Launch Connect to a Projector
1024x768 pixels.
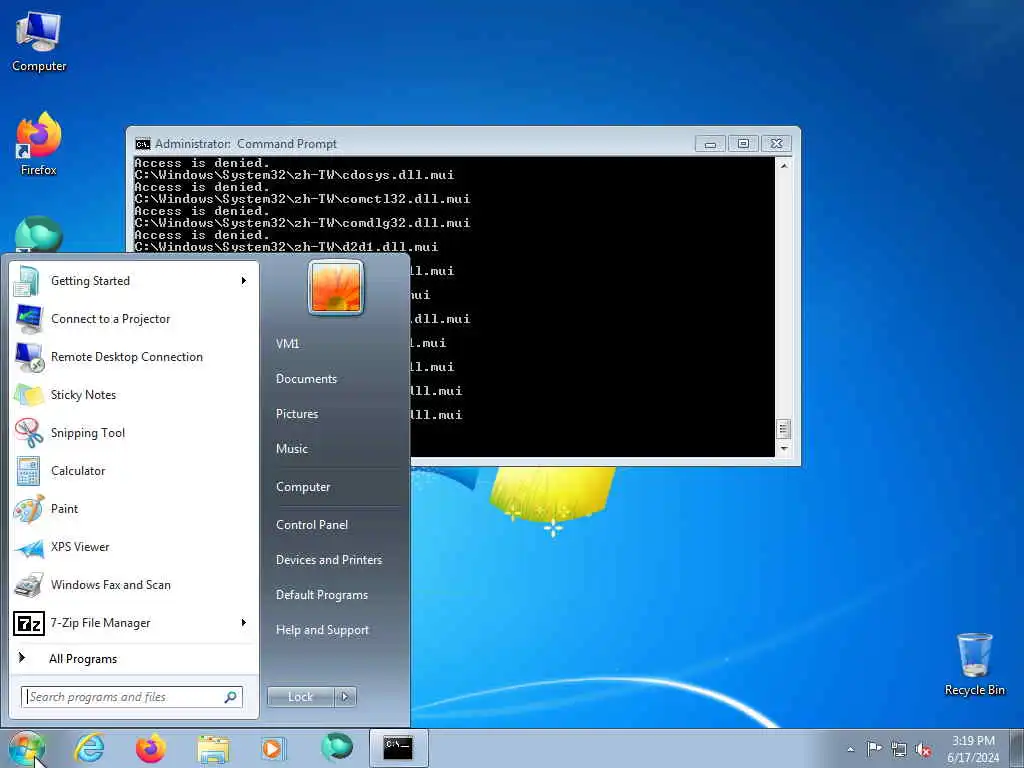click(134, 319)
